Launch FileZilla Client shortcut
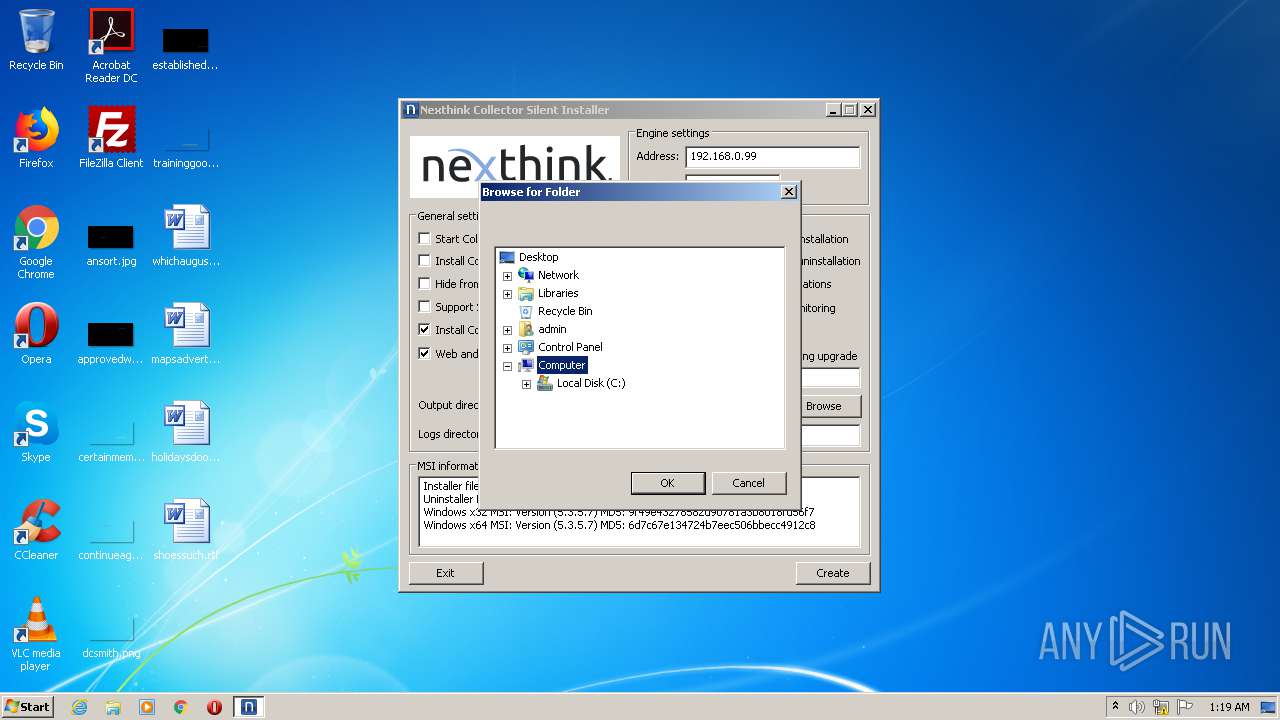 coord(111,138)
